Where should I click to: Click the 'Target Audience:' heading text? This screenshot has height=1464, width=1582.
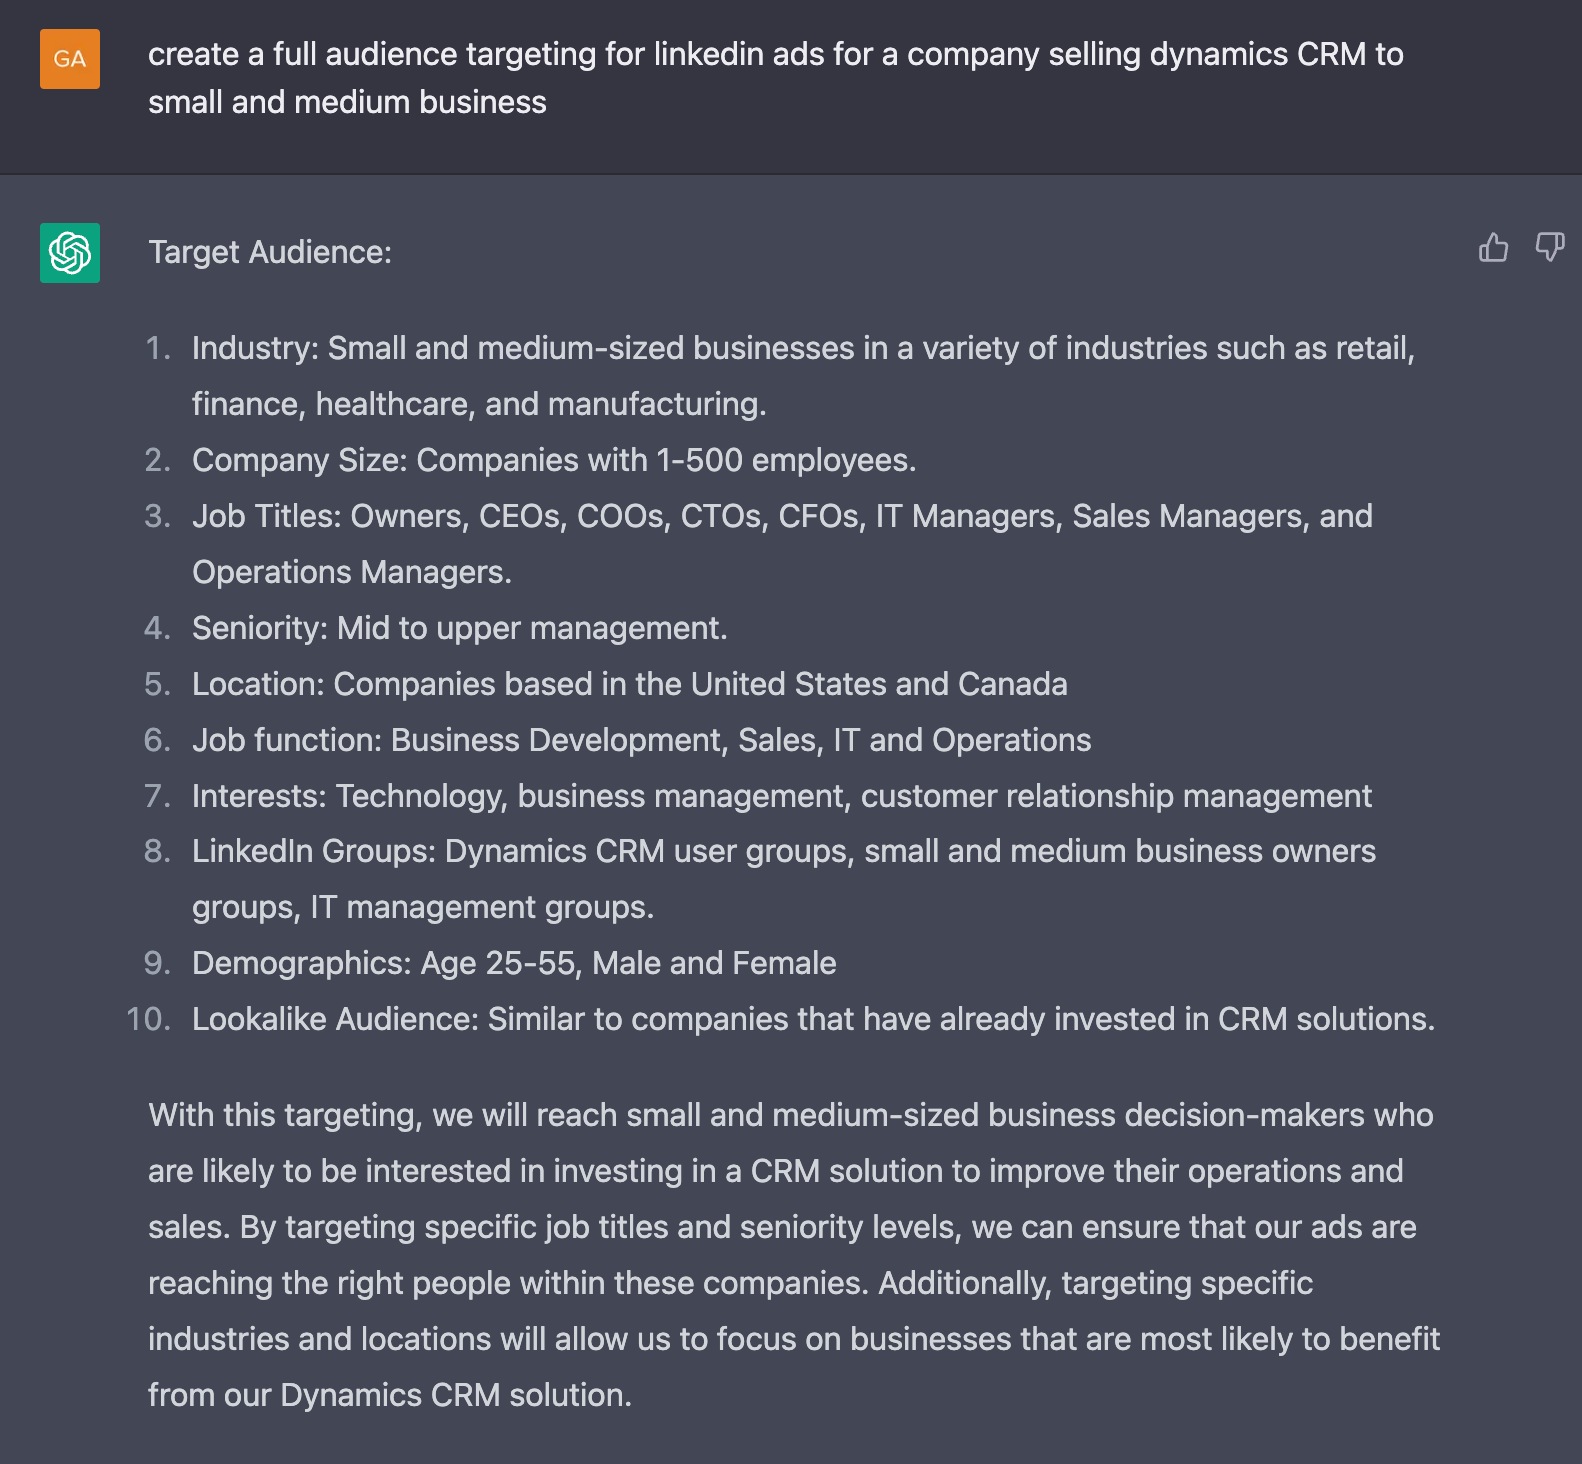270,252
